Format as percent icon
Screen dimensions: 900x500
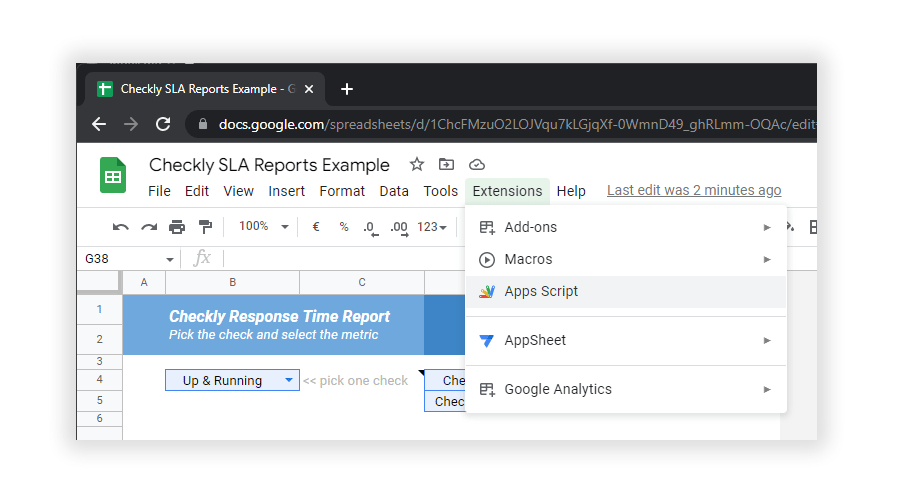pyautogui.click(x=344, y=227)
